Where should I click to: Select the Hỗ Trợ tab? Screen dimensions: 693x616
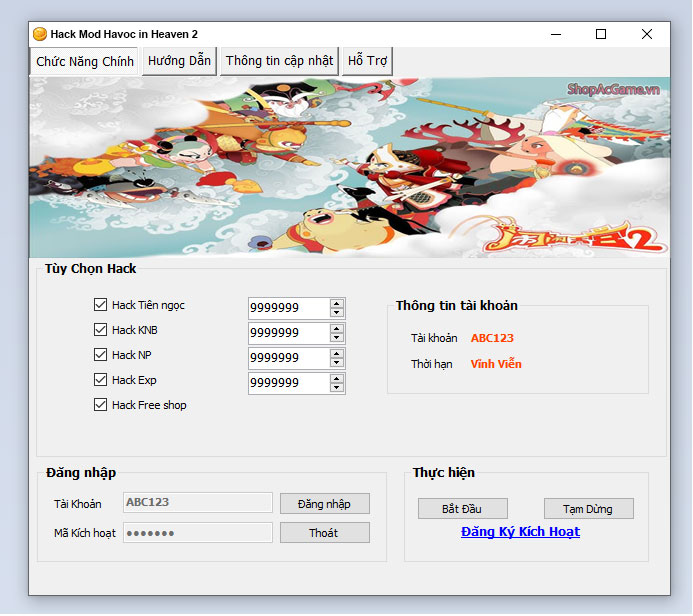pyautogui.click(x=367, y=61)
